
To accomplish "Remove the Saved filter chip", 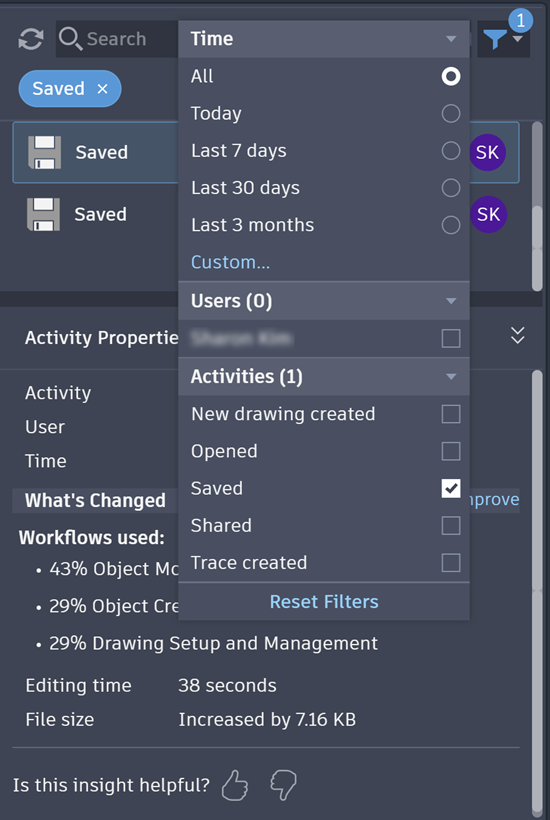I will pyautogui.click(x=102, y=89).
